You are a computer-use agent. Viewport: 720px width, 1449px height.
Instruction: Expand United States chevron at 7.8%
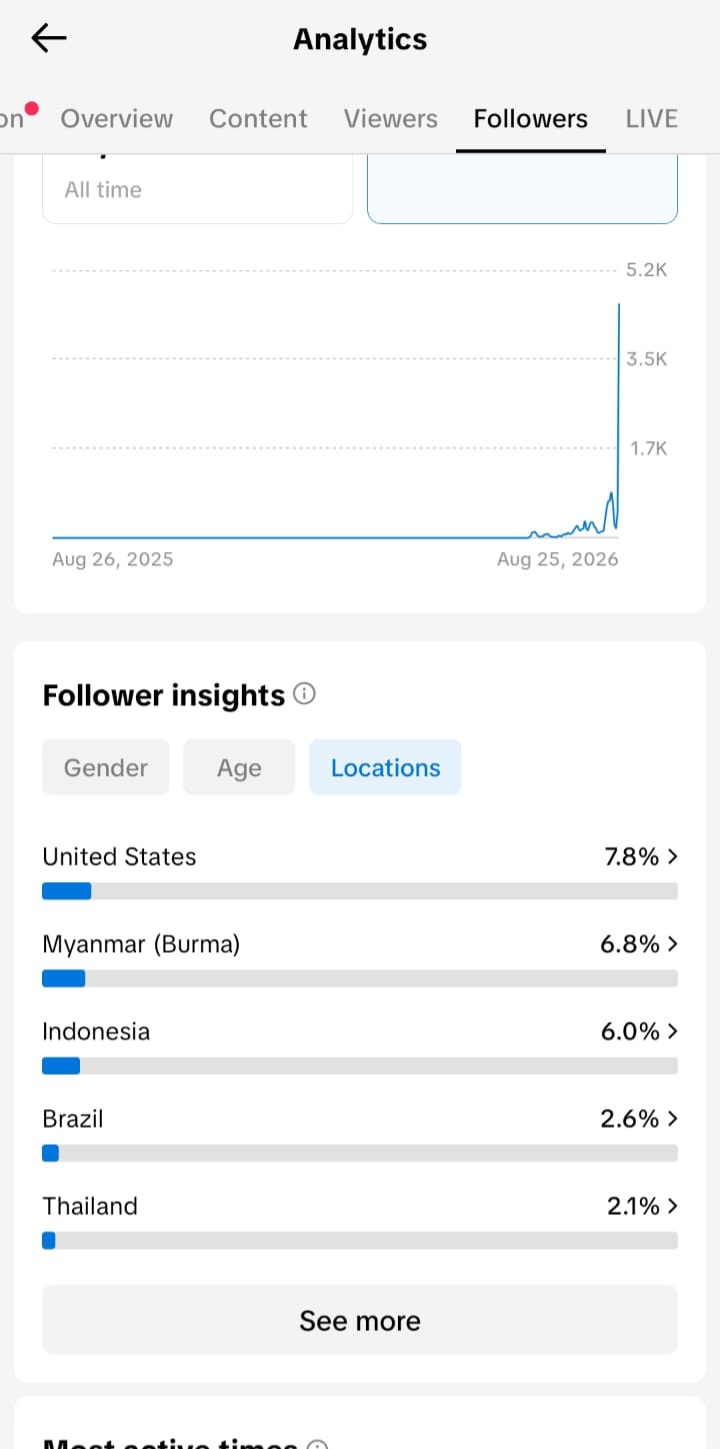672,857
